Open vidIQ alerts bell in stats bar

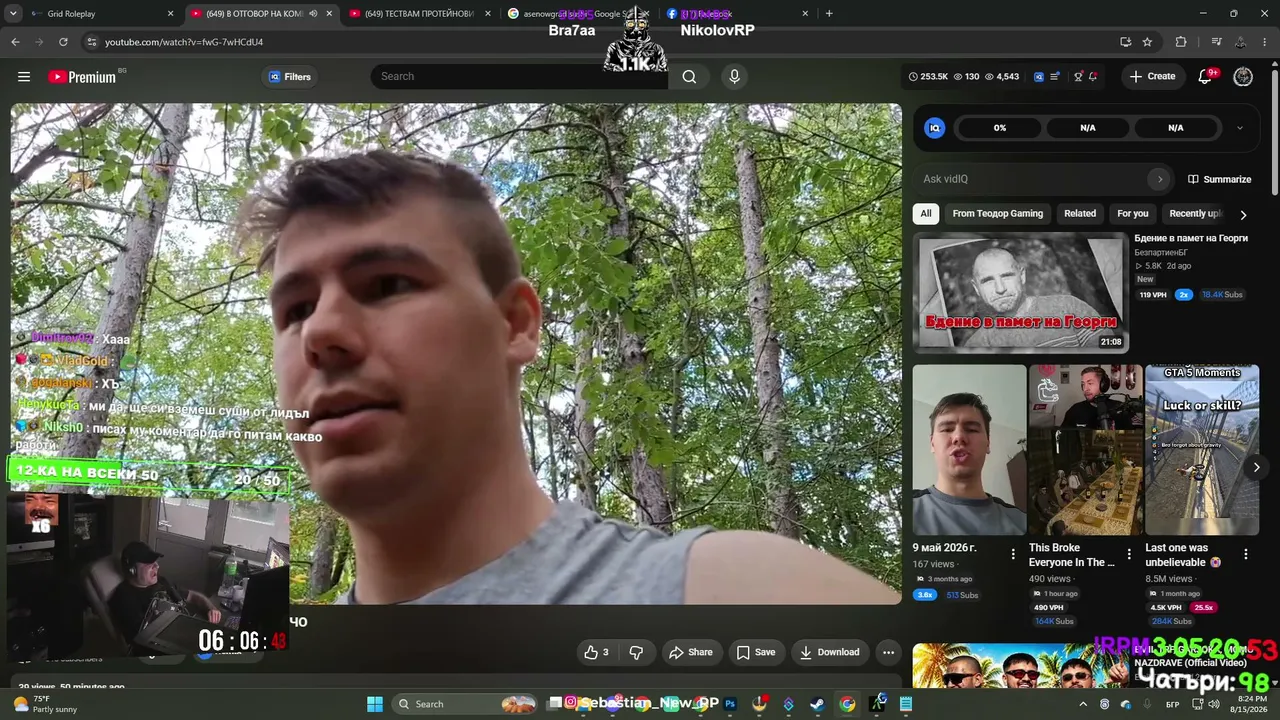(x=1093, y=77)
